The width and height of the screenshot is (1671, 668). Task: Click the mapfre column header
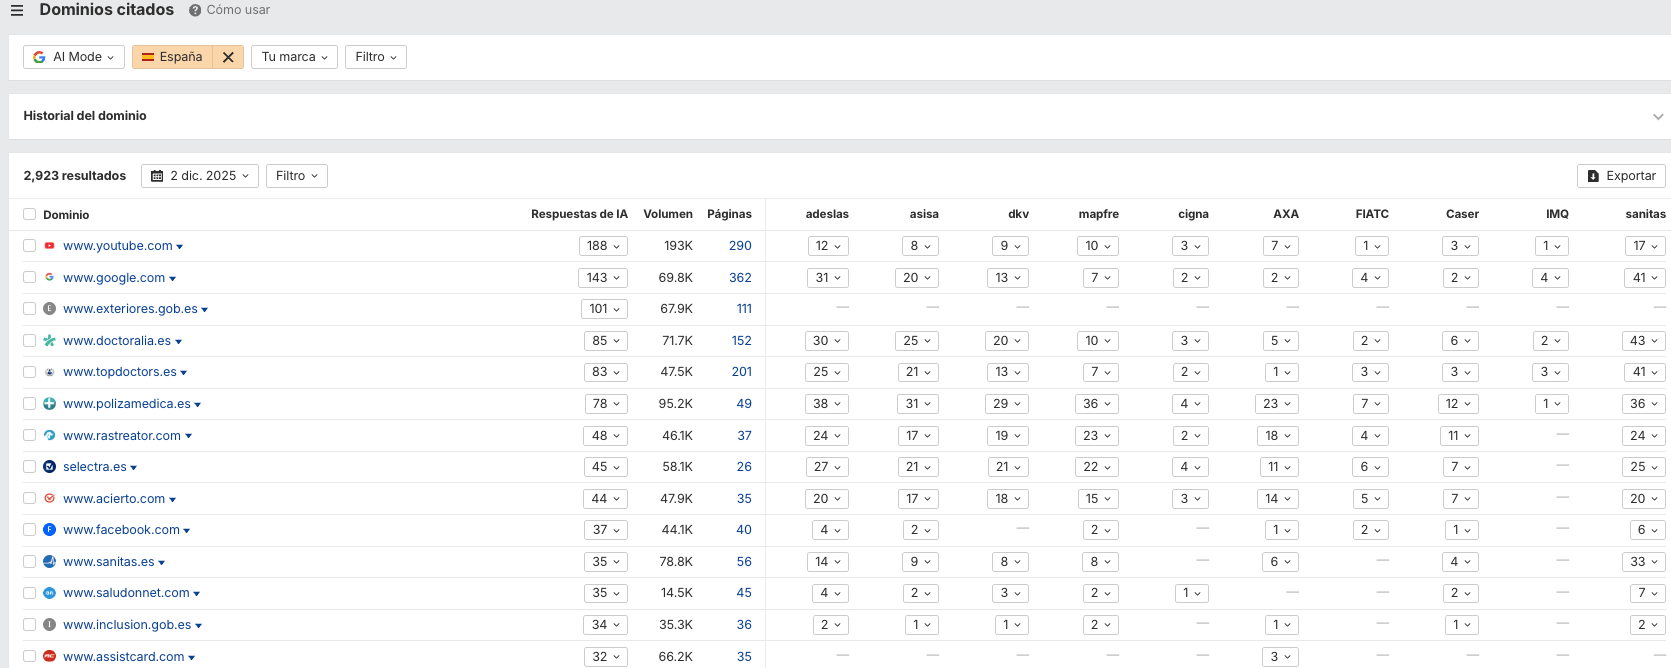pyautogui.click(x=1098, y=214)
